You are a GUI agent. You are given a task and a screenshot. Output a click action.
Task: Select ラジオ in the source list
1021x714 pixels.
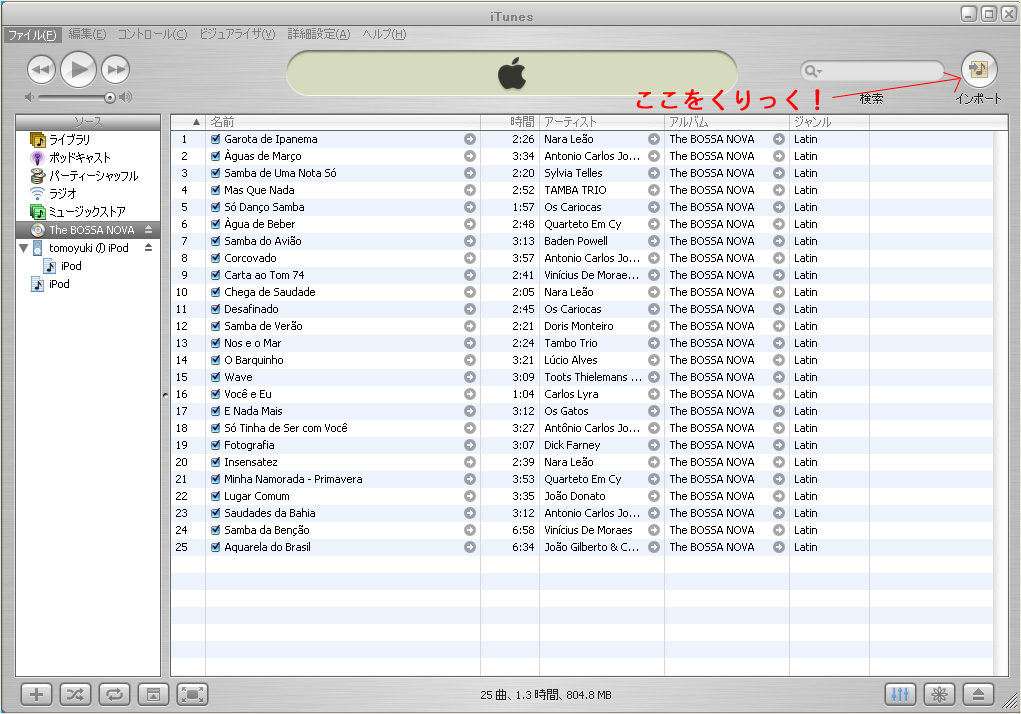click(x=63, y=193)
